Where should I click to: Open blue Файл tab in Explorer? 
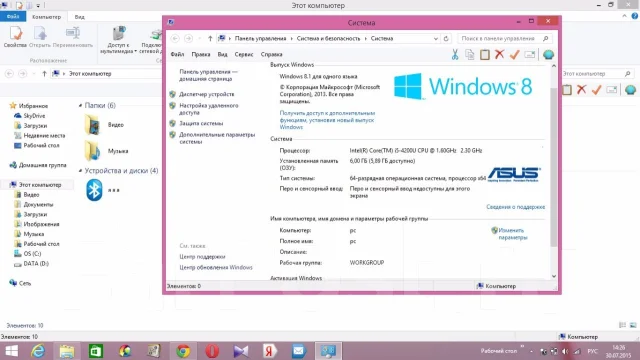coord(13,16)
